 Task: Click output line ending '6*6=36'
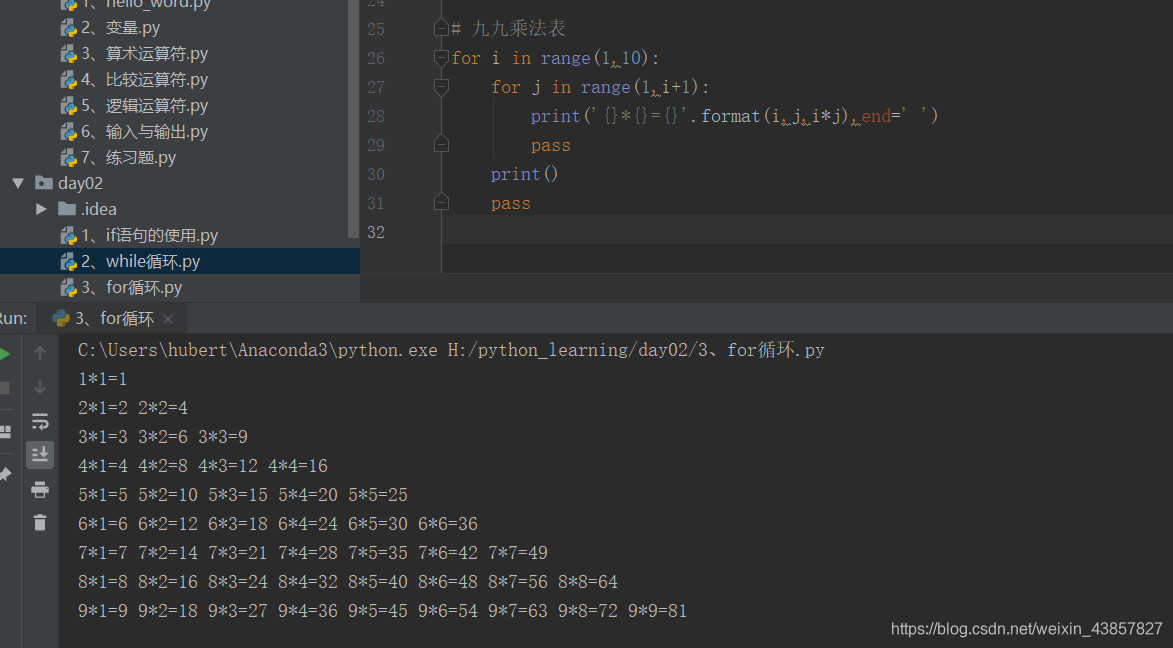click(278, 525)
